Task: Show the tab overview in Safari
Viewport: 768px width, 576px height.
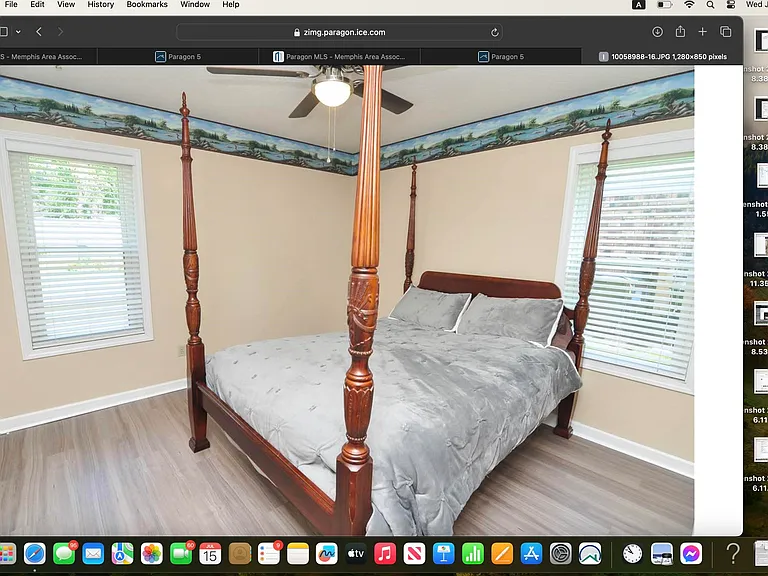Action: click(725, 32)
